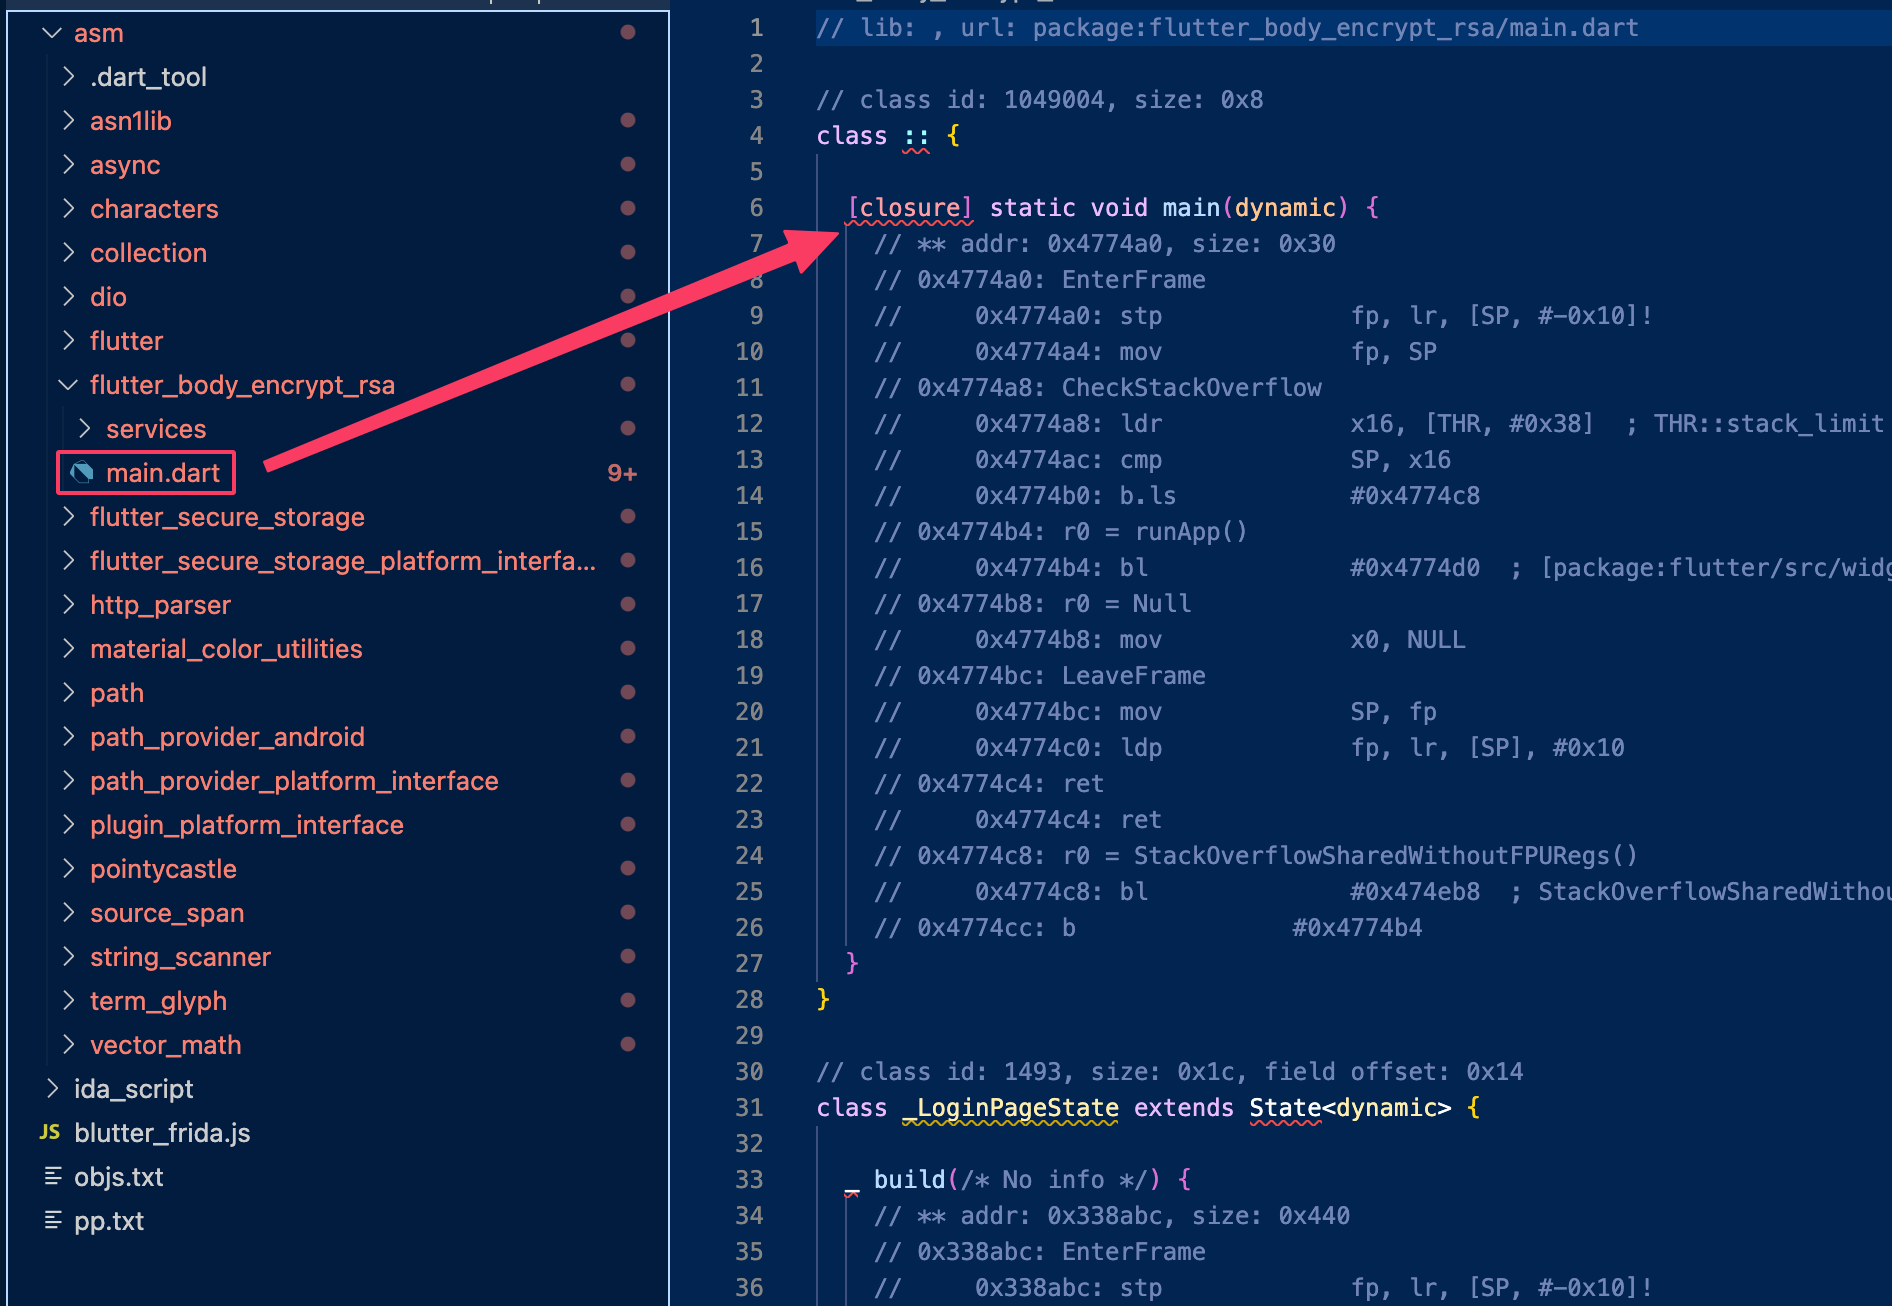Select the flutter_secure_storage folder

[227, 517]
